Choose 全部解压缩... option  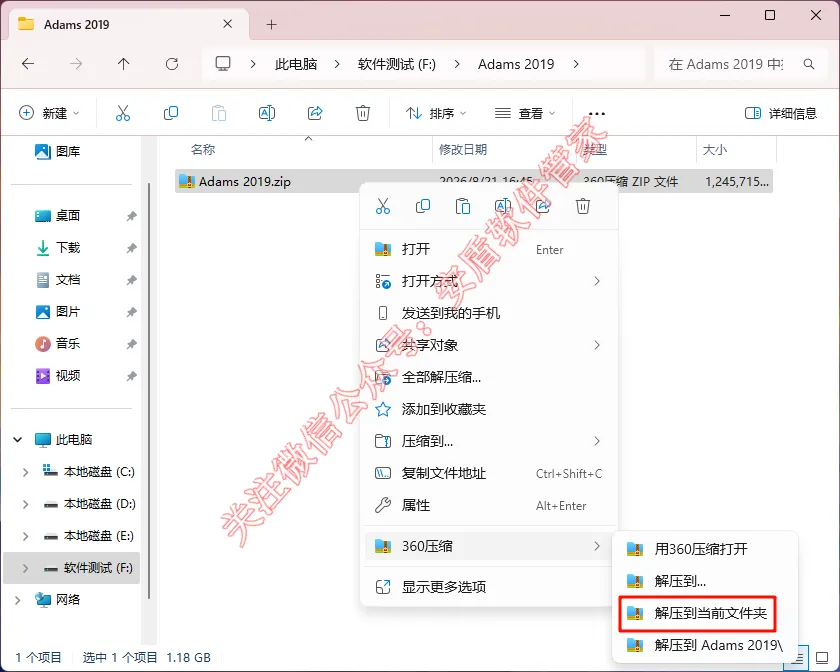pos(489,377)
